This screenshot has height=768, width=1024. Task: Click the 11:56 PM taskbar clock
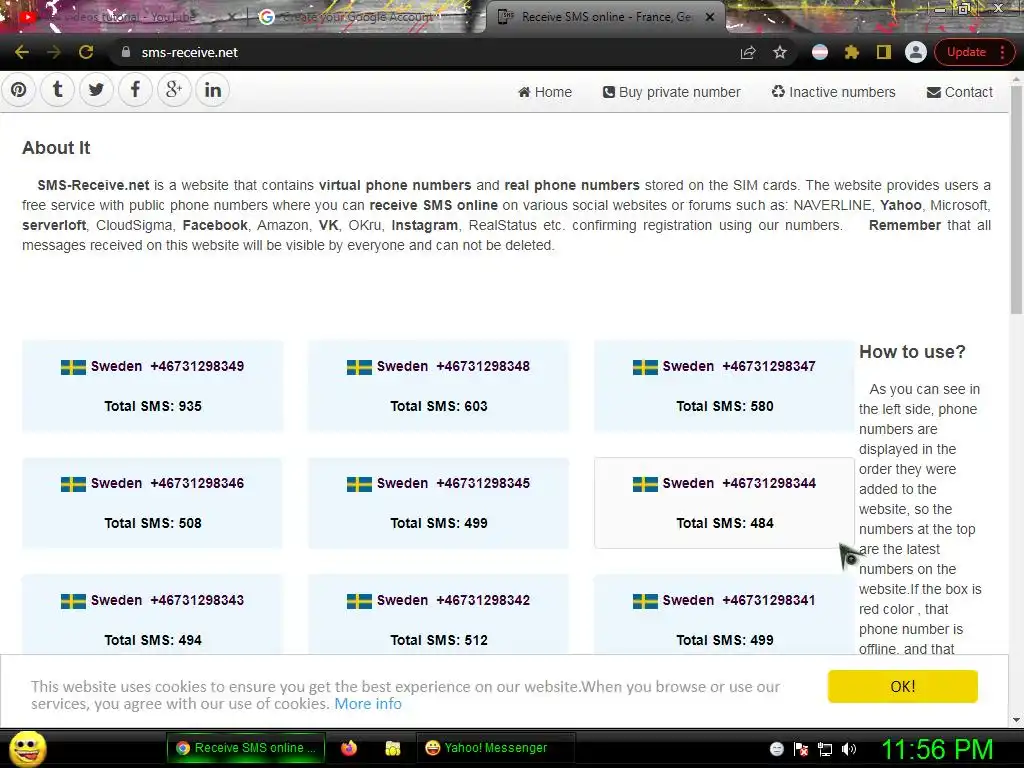tap(937, 749)
